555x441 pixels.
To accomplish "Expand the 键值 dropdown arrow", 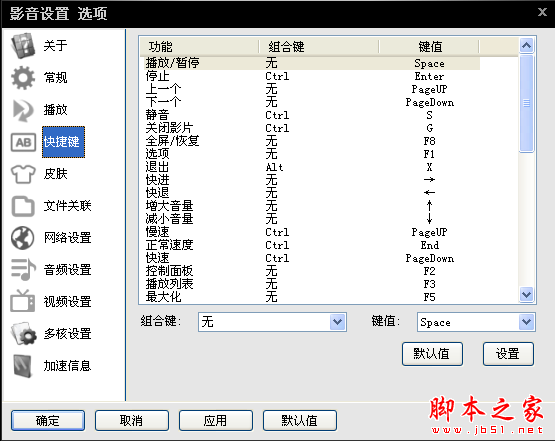I will (527, 322).
